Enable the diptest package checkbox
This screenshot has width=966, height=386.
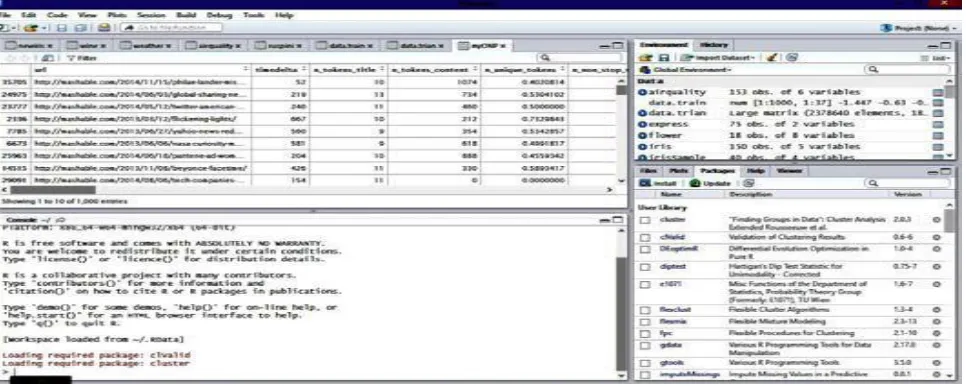(645, 267)
